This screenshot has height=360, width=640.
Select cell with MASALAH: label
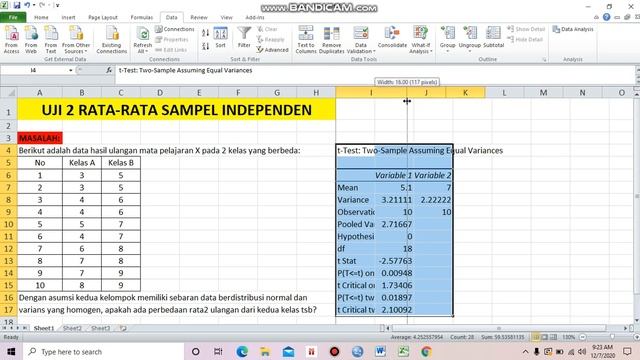[40, 138]
